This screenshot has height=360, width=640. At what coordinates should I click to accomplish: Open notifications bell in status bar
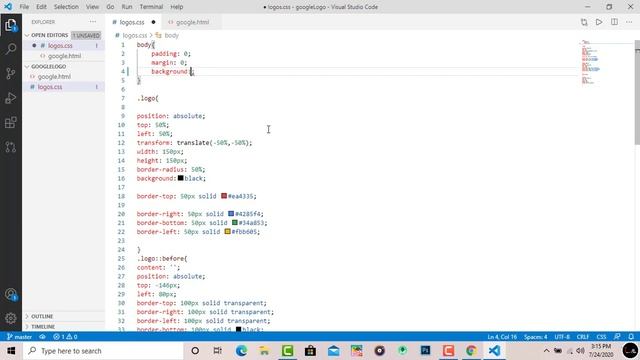631,337
